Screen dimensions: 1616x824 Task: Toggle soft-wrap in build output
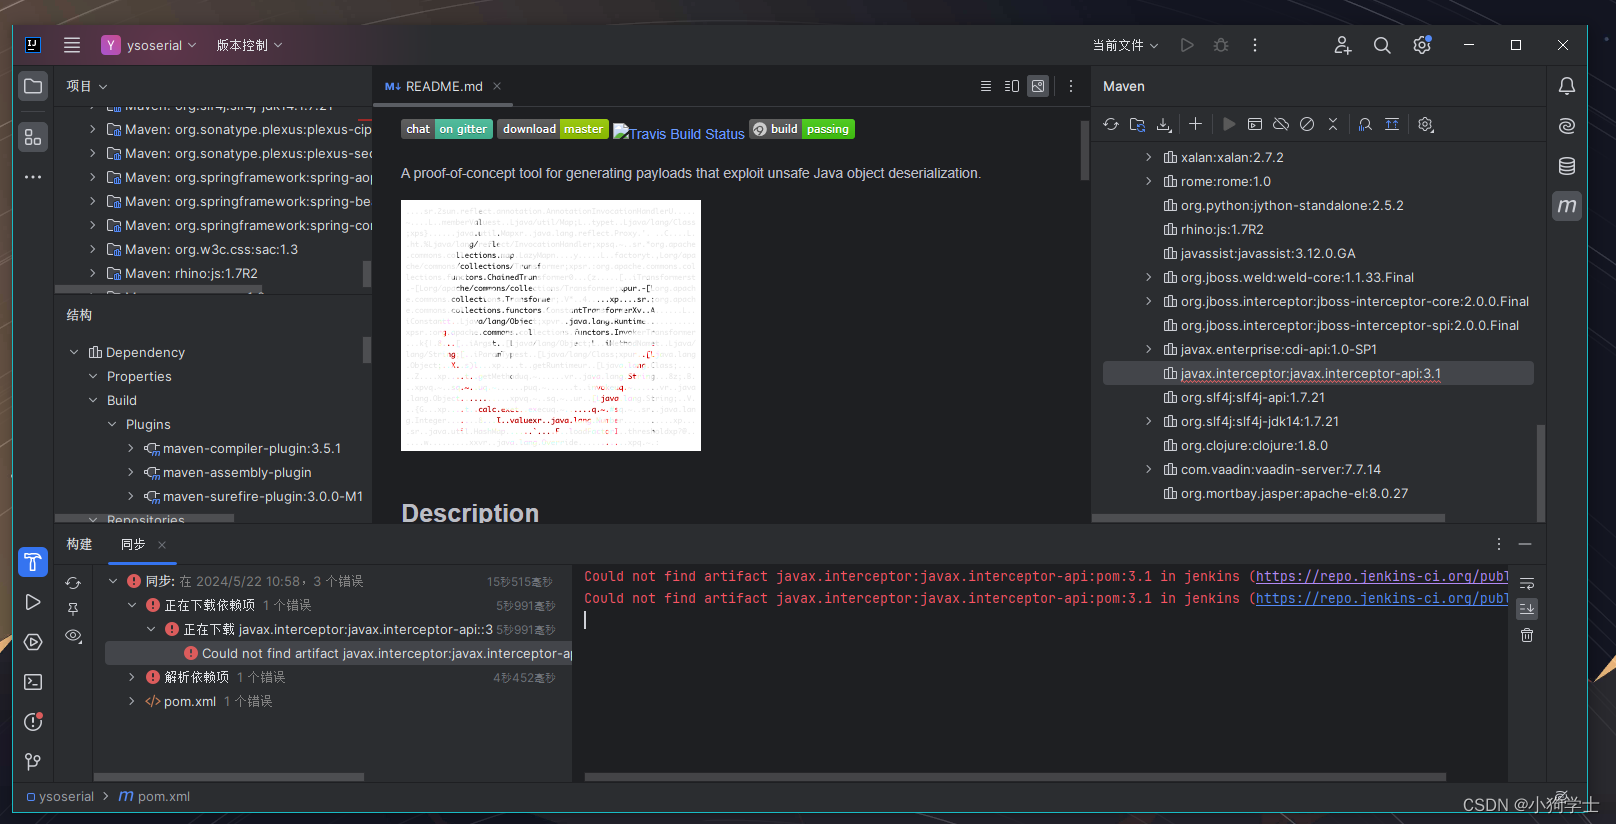pyautogui.click(x=1527, y=583)
